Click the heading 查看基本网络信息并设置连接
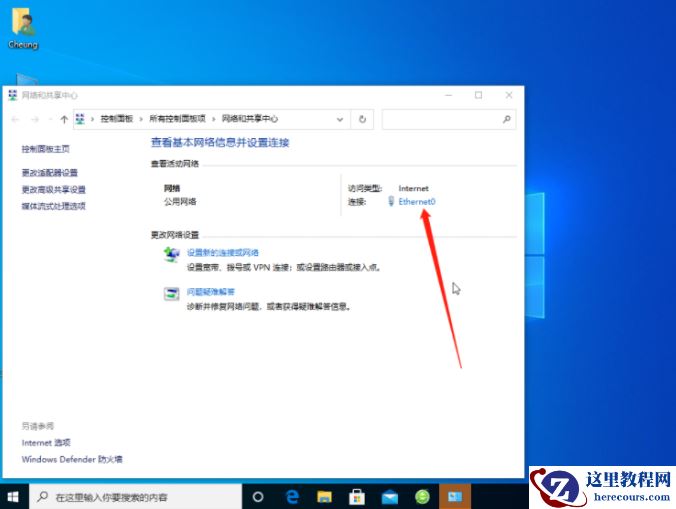676x509 pixels. pos(220,143)
